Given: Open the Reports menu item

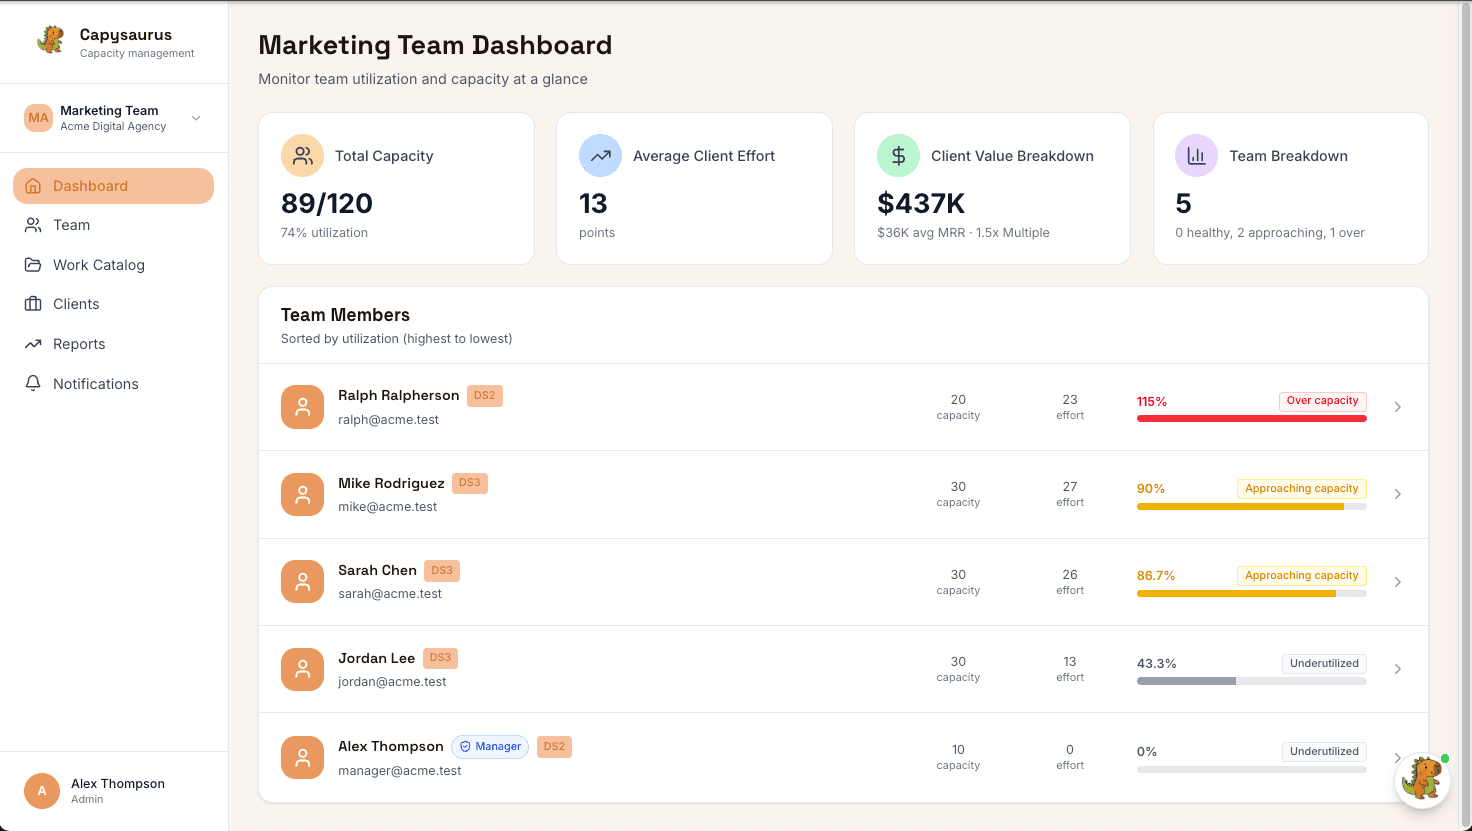Looking at the screenshot, I should coord(78,343).
